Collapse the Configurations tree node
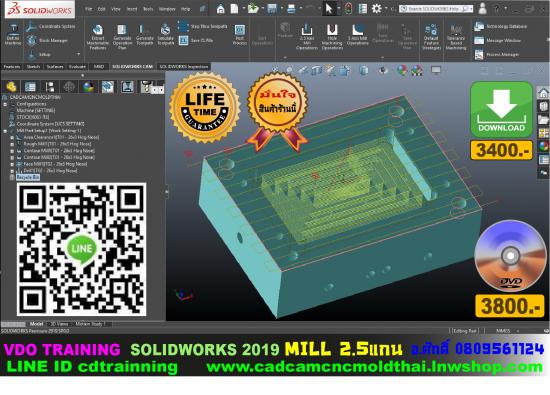 [5, 104]
